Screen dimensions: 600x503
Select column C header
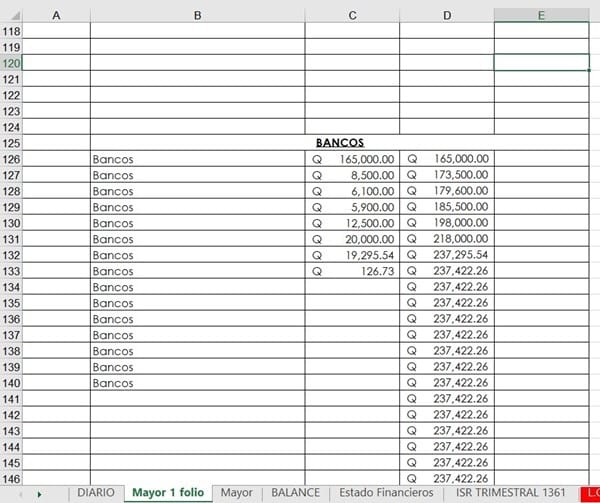pyautogui.click(x=352, y=15)
